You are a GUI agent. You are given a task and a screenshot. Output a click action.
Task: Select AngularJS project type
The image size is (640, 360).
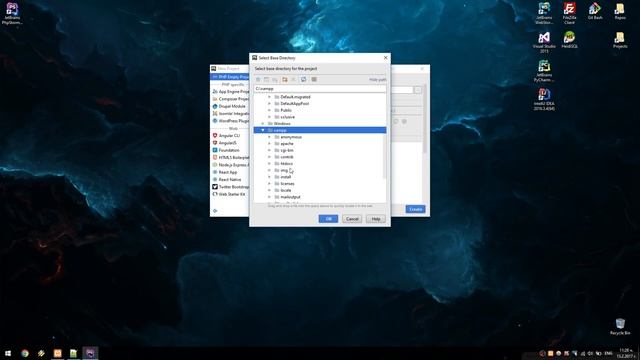[224, 143]
